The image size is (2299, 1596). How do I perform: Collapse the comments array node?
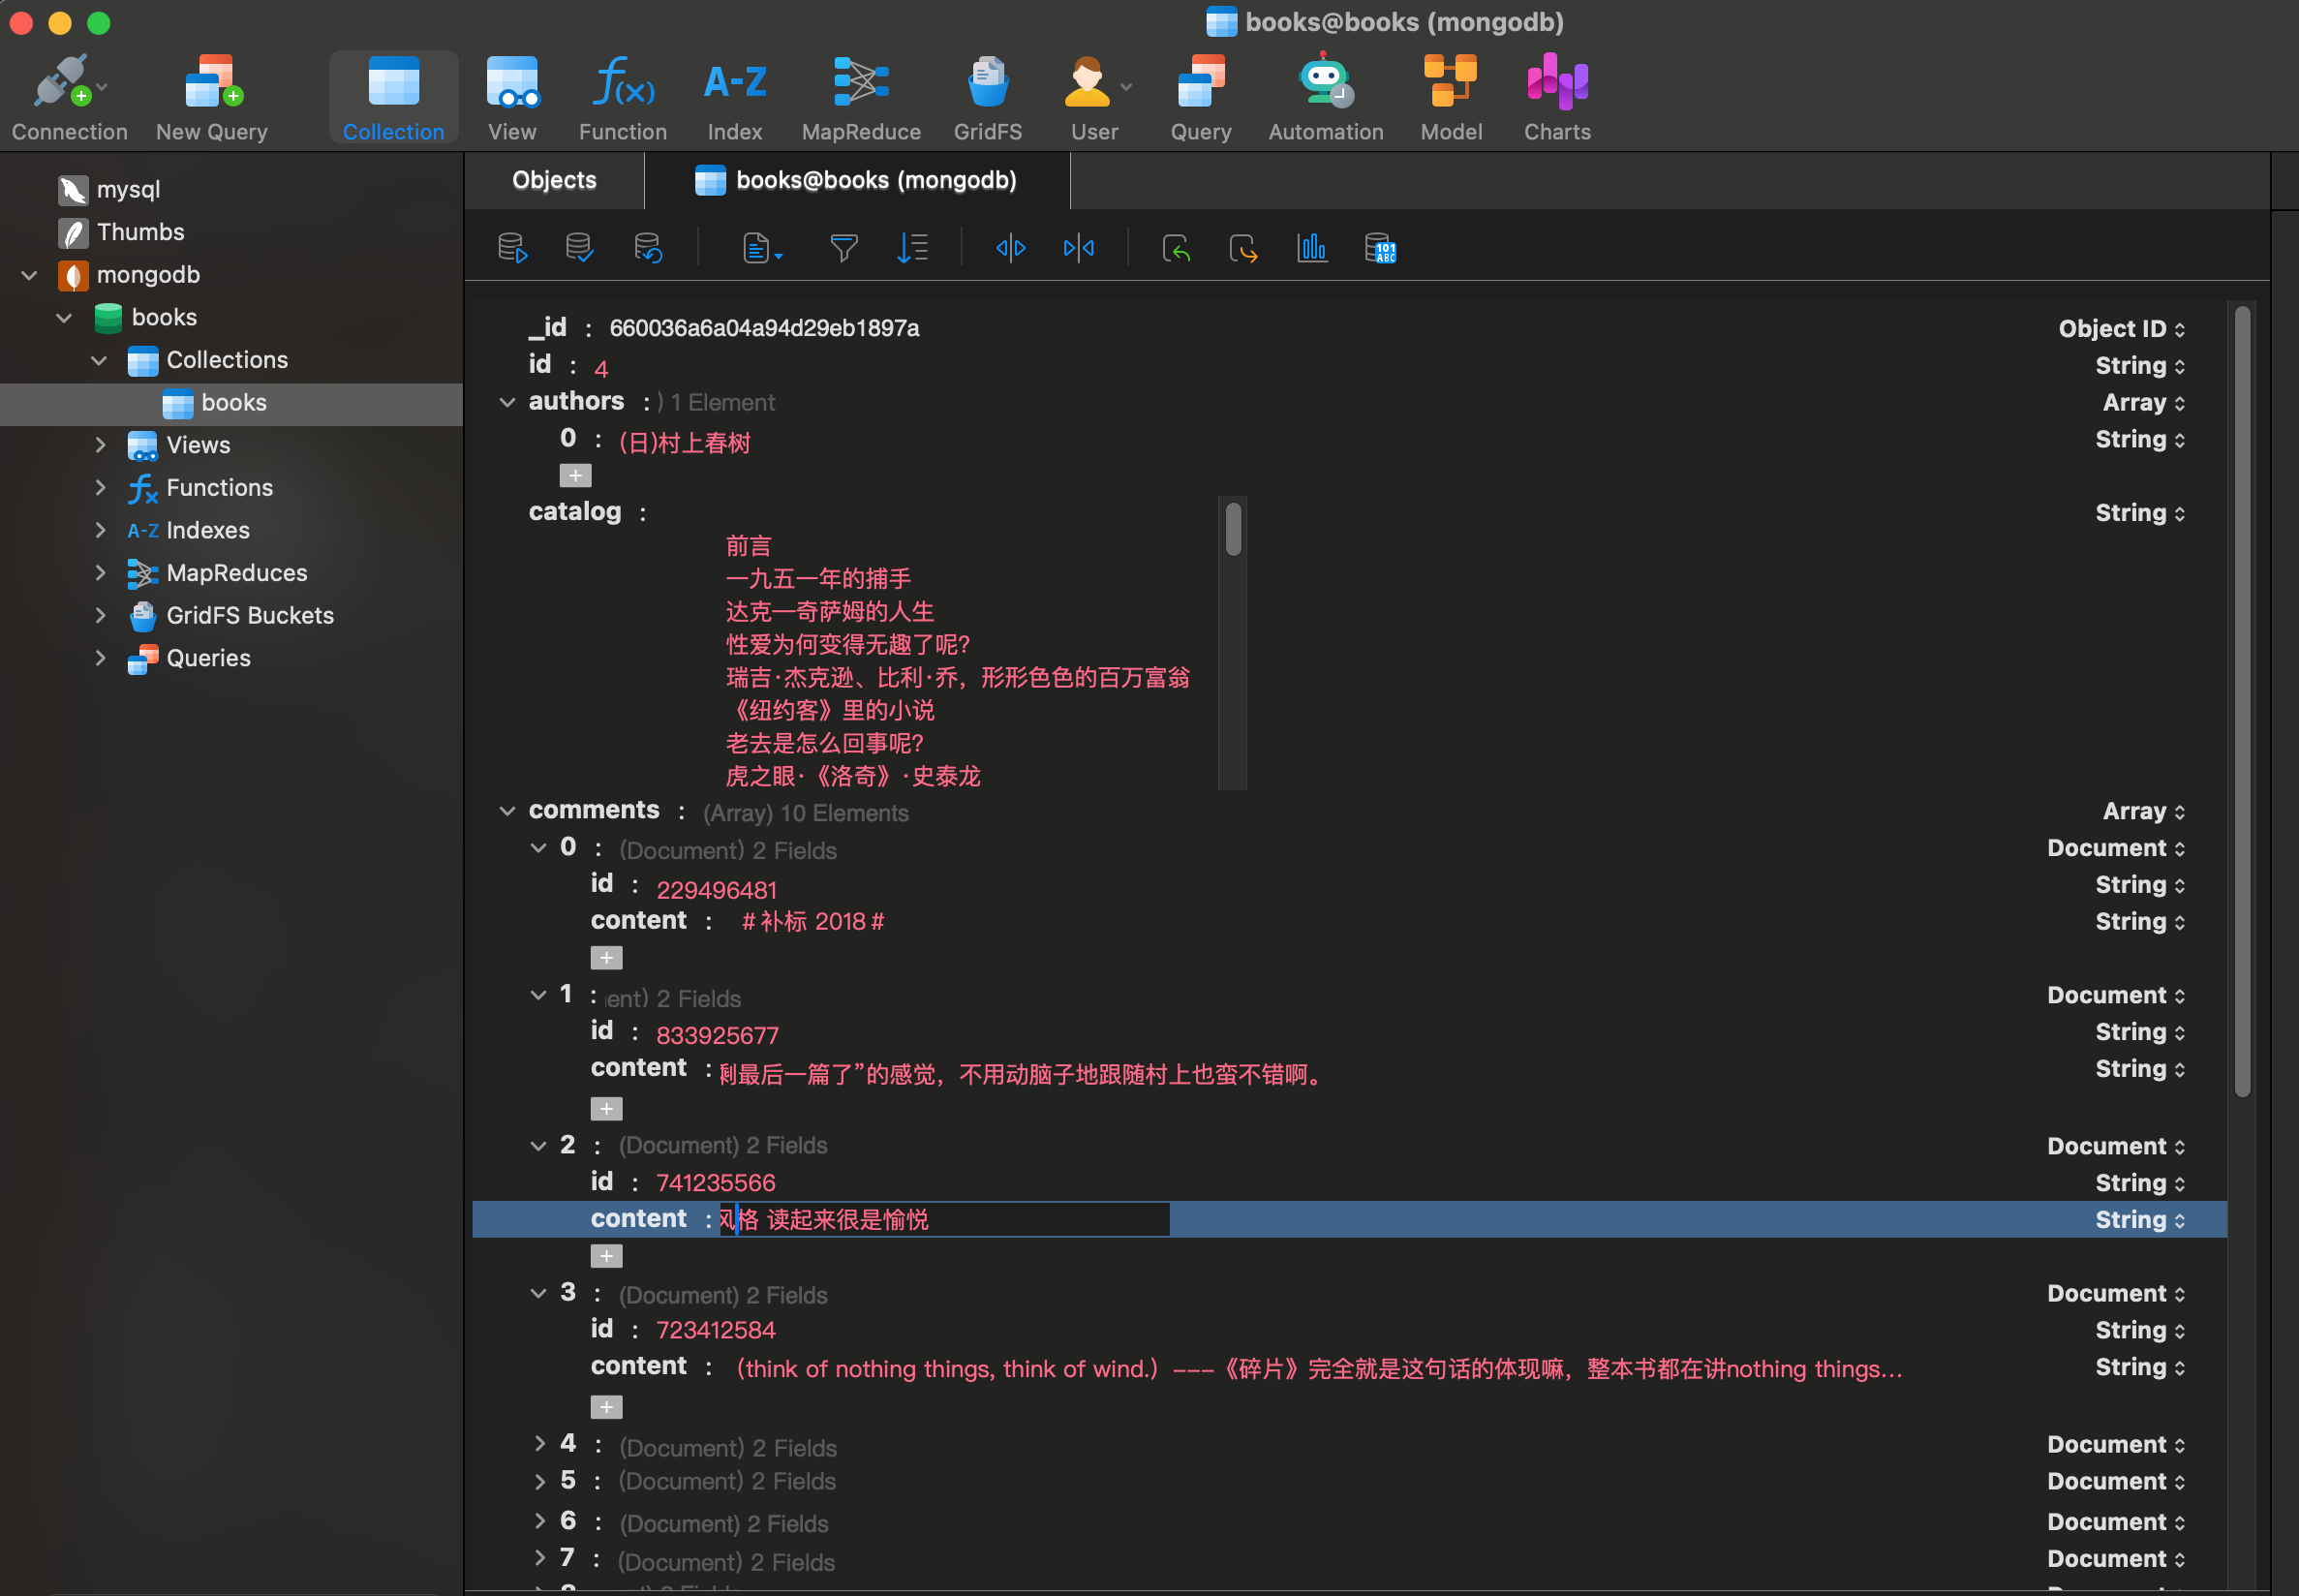(x=507, y=811)
